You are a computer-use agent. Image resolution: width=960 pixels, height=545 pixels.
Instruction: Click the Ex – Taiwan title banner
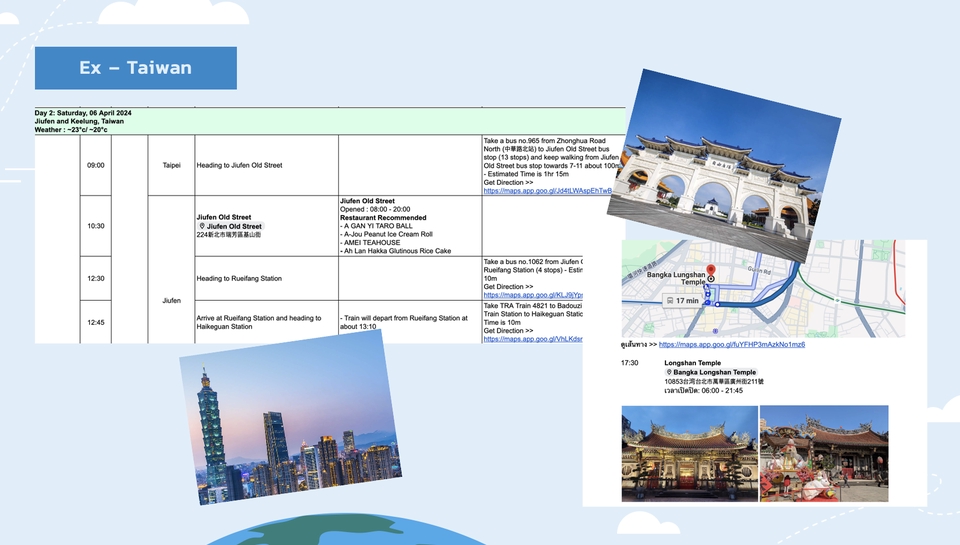tap(136, 68)
